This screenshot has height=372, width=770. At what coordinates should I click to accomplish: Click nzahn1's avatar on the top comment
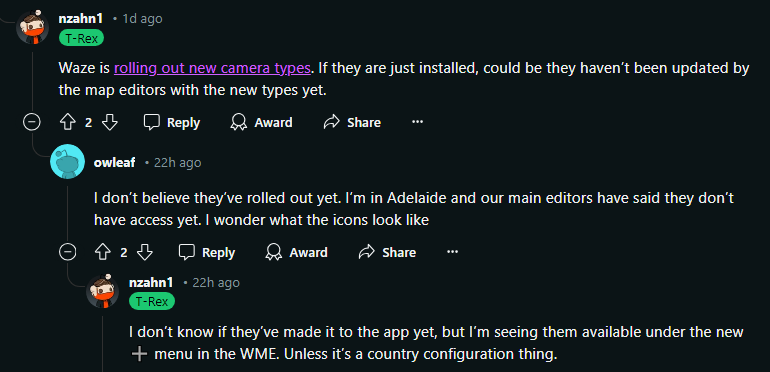(x=32, y=27)
